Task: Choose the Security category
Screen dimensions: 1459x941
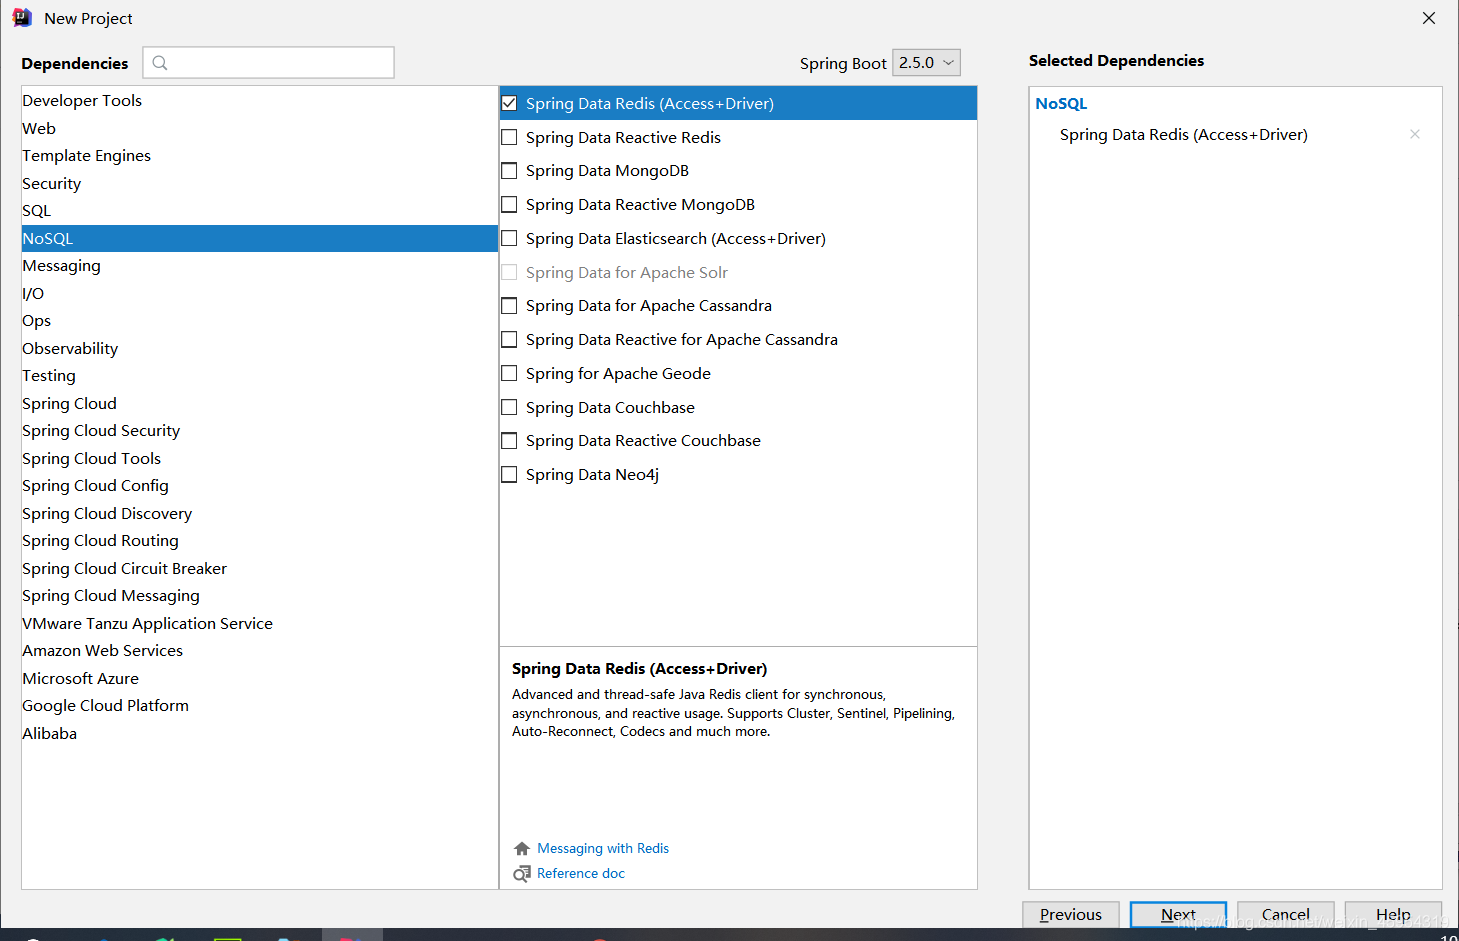Action: coord(260,183)
